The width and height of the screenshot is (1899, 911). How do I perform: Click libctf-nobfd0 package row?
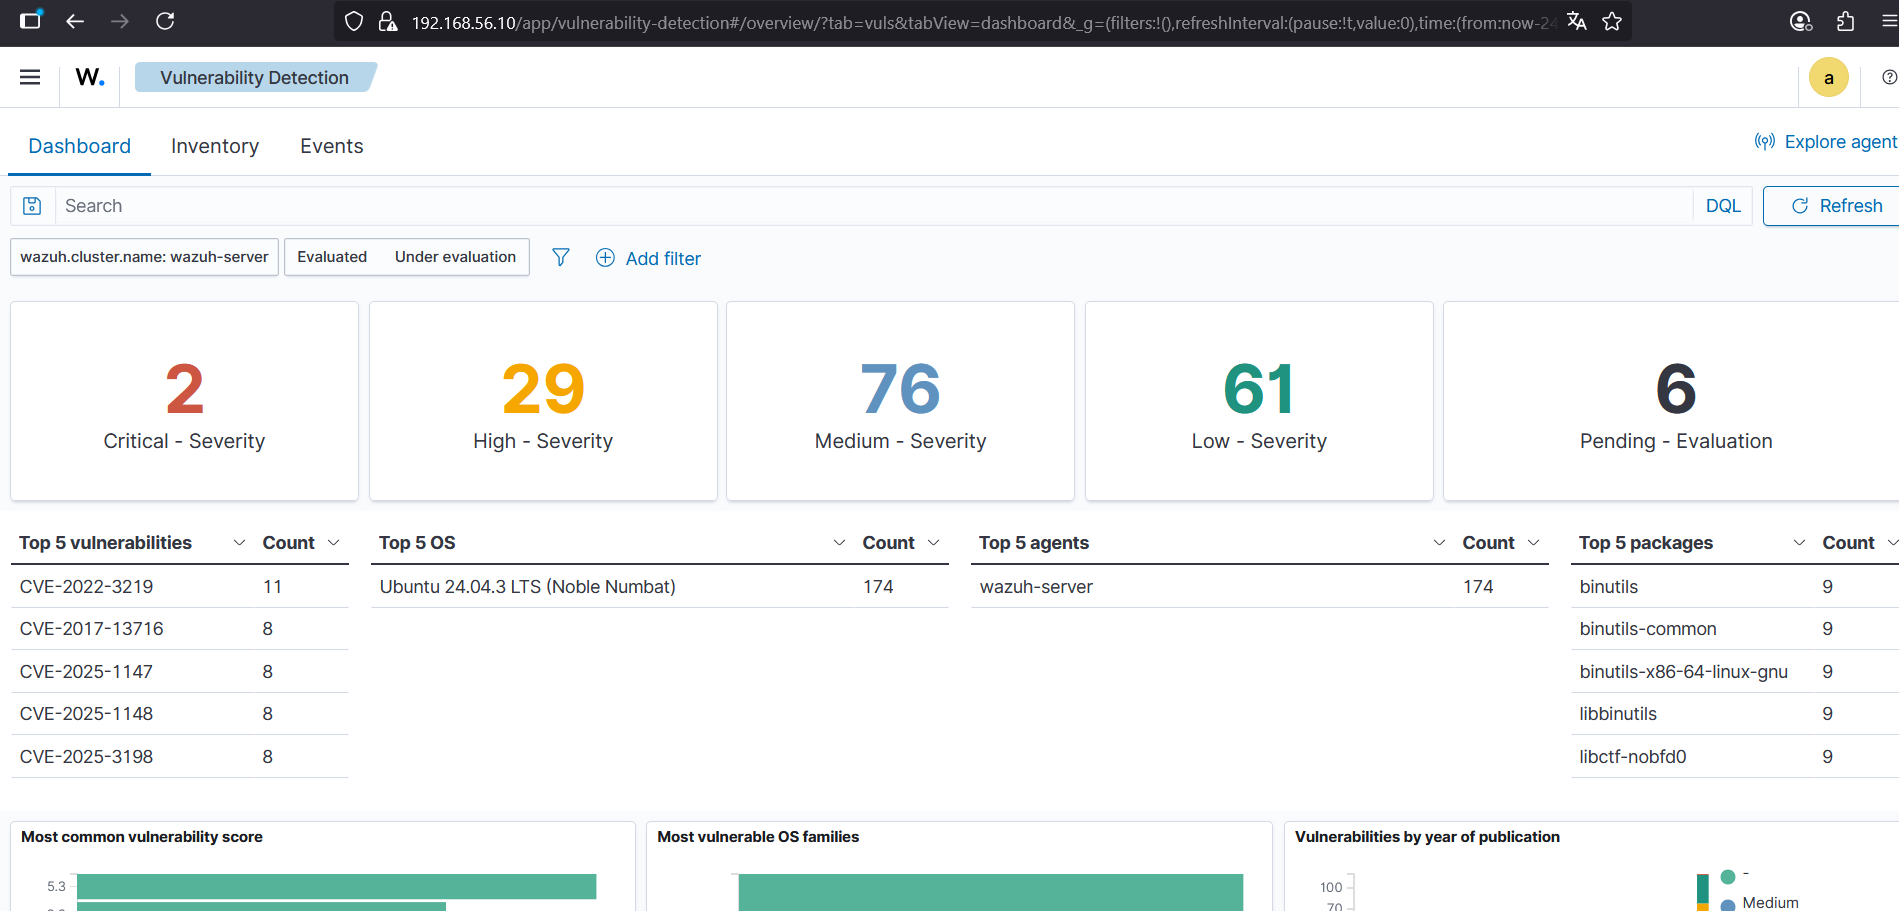tap(1735, 757)
